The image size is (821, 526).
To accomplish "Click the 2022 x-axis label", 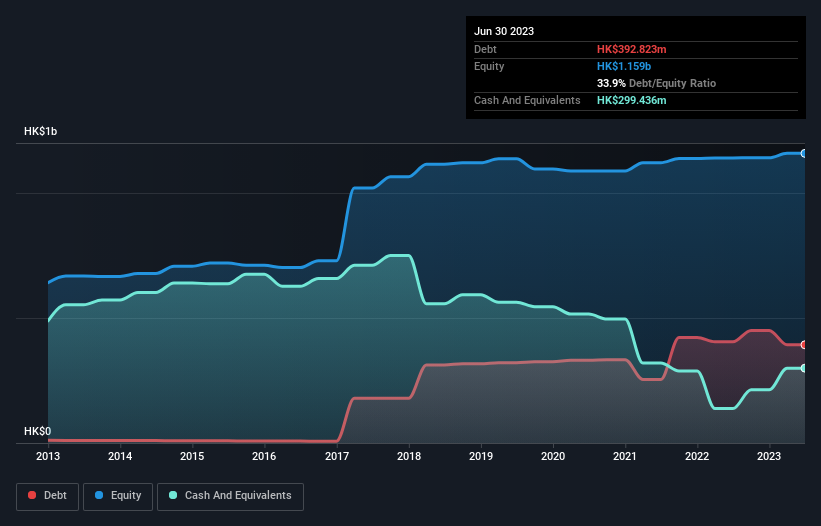I will [x=697, y=456].
